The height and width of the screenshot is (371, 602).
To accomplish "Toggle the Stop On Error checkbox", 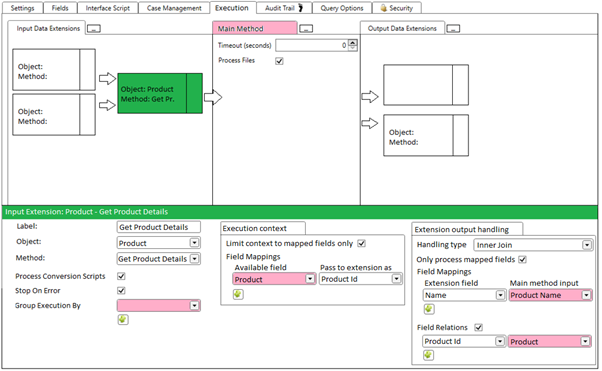I will [121, 290].
